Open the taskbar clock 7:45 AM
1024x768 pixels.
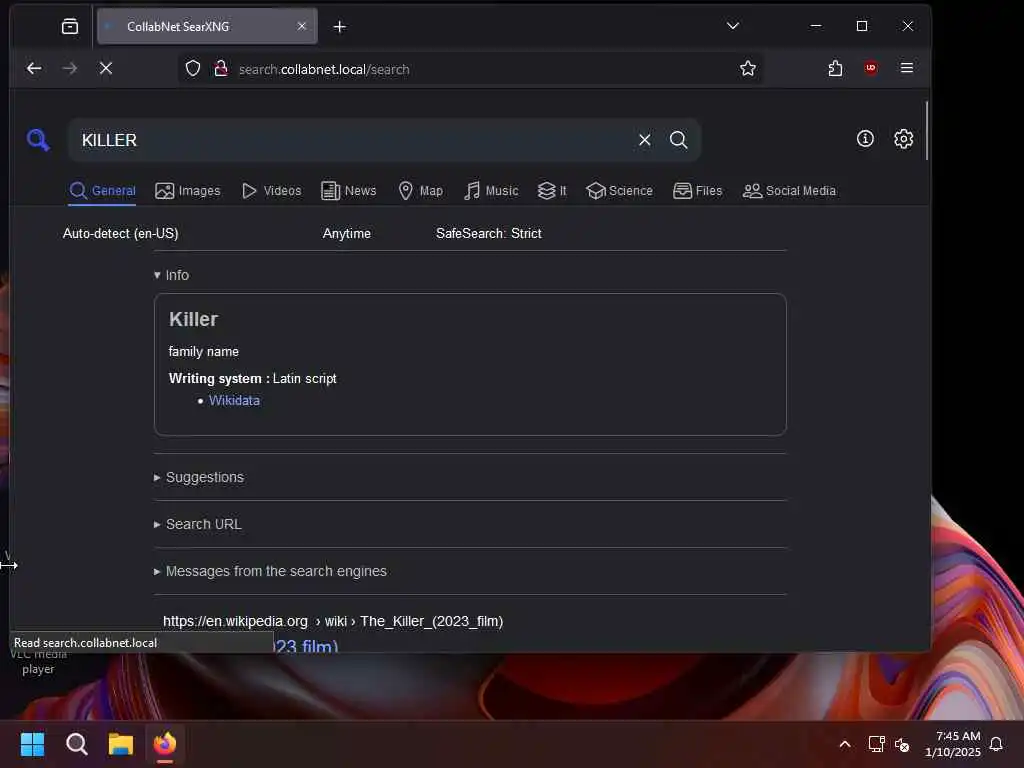pos(953,744)
